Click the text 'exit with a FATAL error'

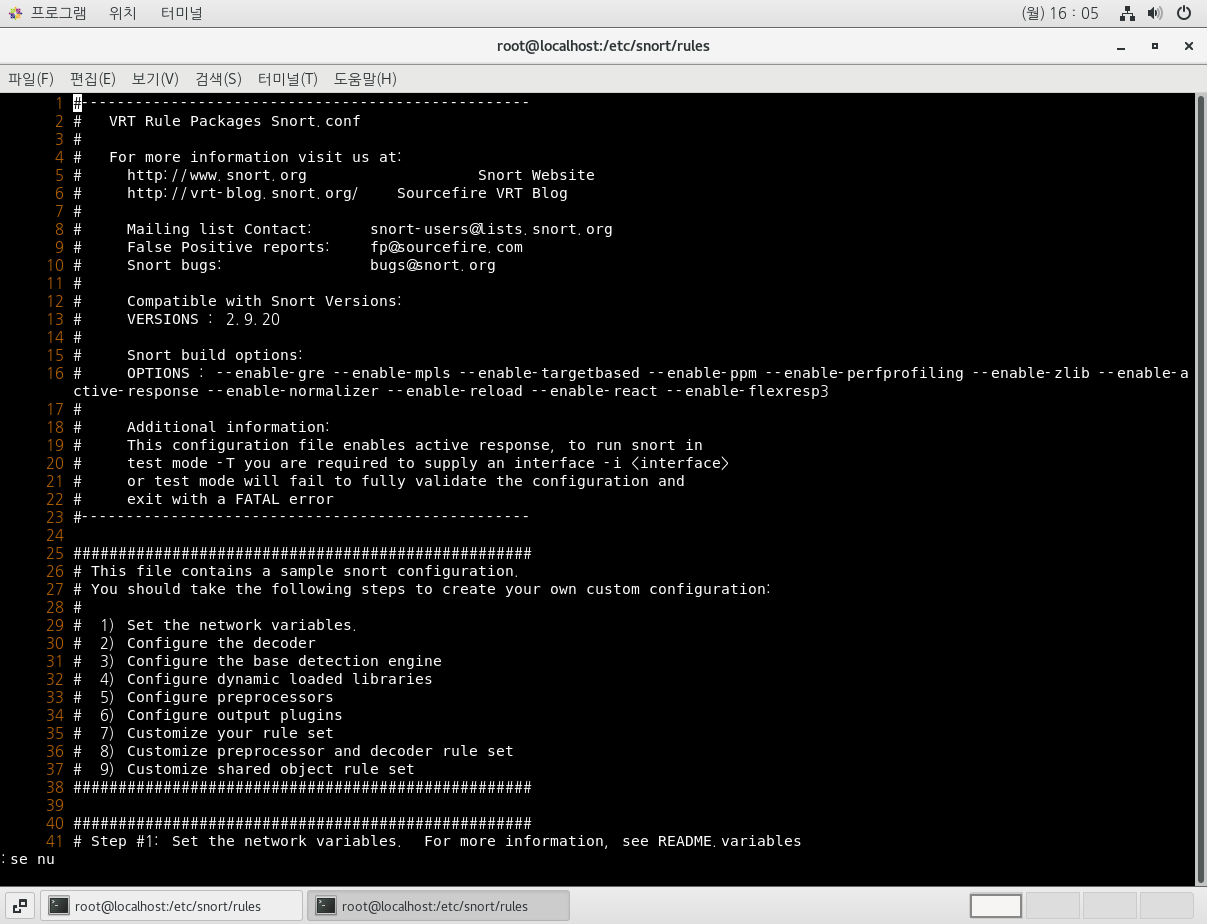230,499
